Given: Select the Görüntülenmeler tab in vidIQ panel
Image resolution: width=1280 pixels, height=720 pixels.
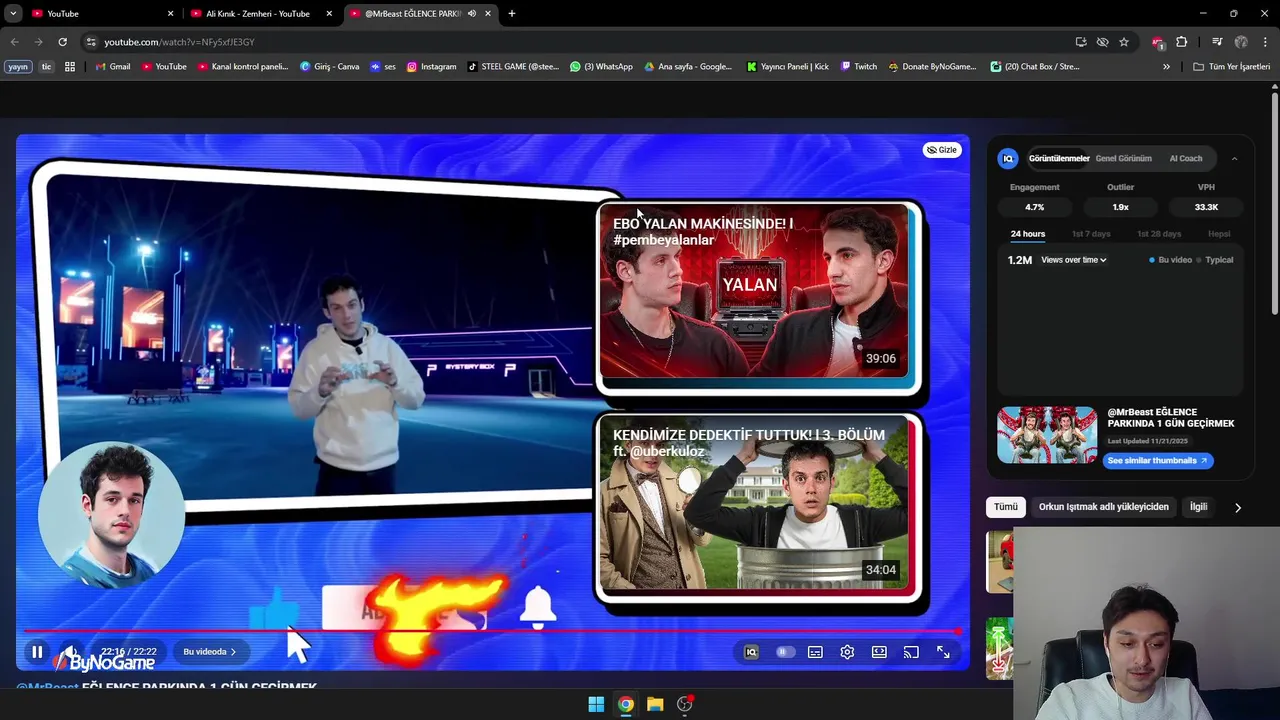Looking at the screenshot, I should pos(1059,158).
